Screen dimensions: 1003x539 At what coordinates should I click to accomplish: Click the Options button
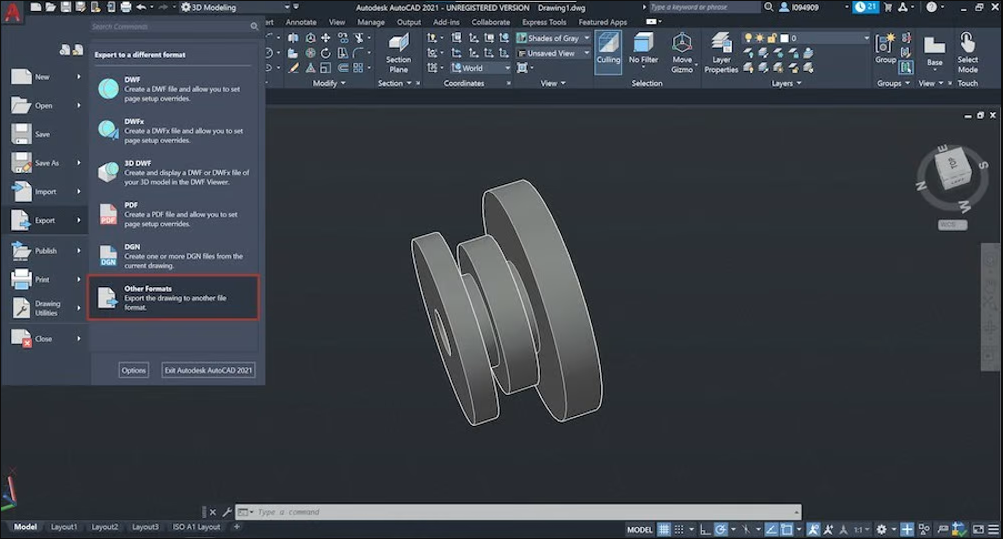point(134,370)
